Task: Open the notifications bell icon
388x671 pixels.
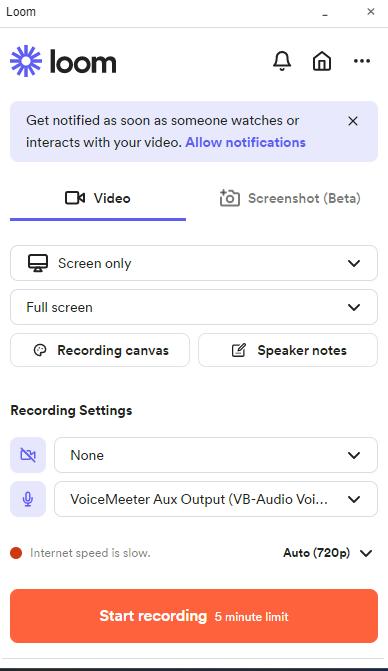Action: click(x=282, y=61)
